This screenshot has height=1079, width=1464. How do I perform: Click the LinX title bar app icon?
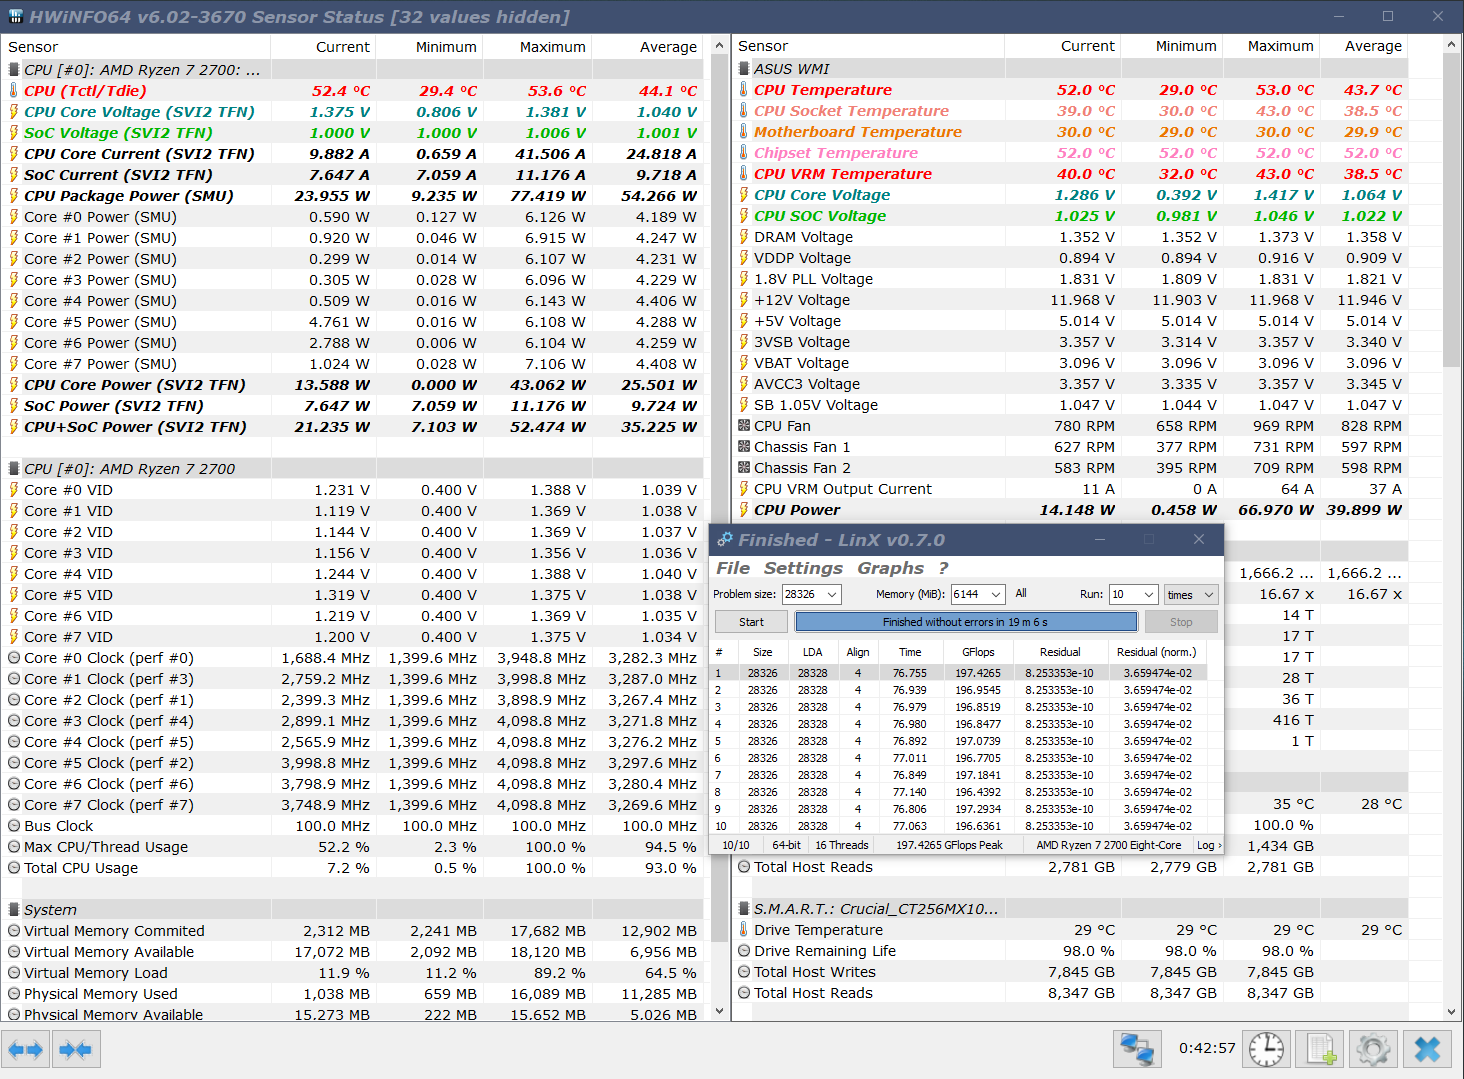[x=725, y=540]
